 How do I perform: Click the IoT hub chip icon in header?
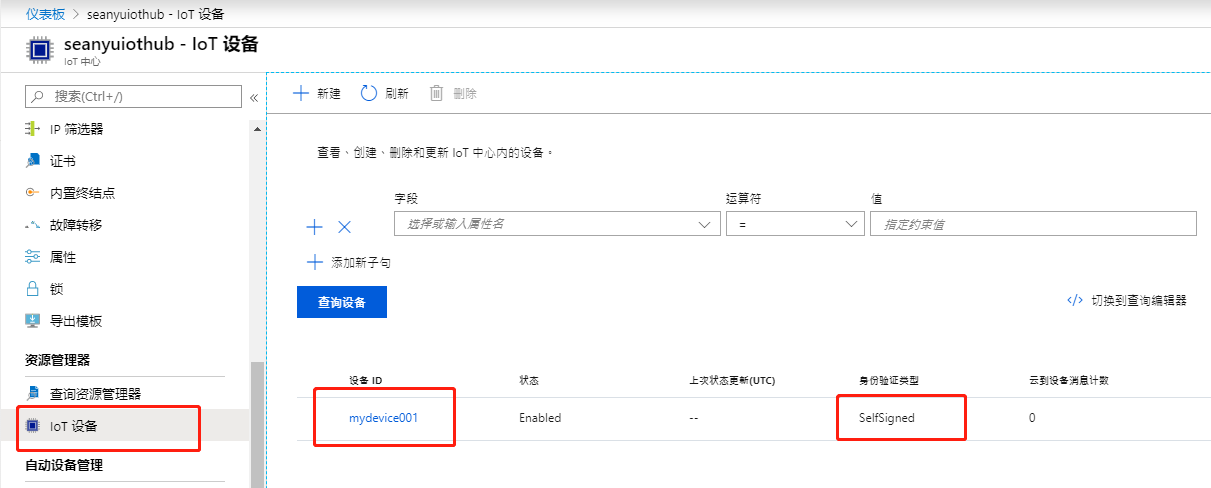point(39,50)
